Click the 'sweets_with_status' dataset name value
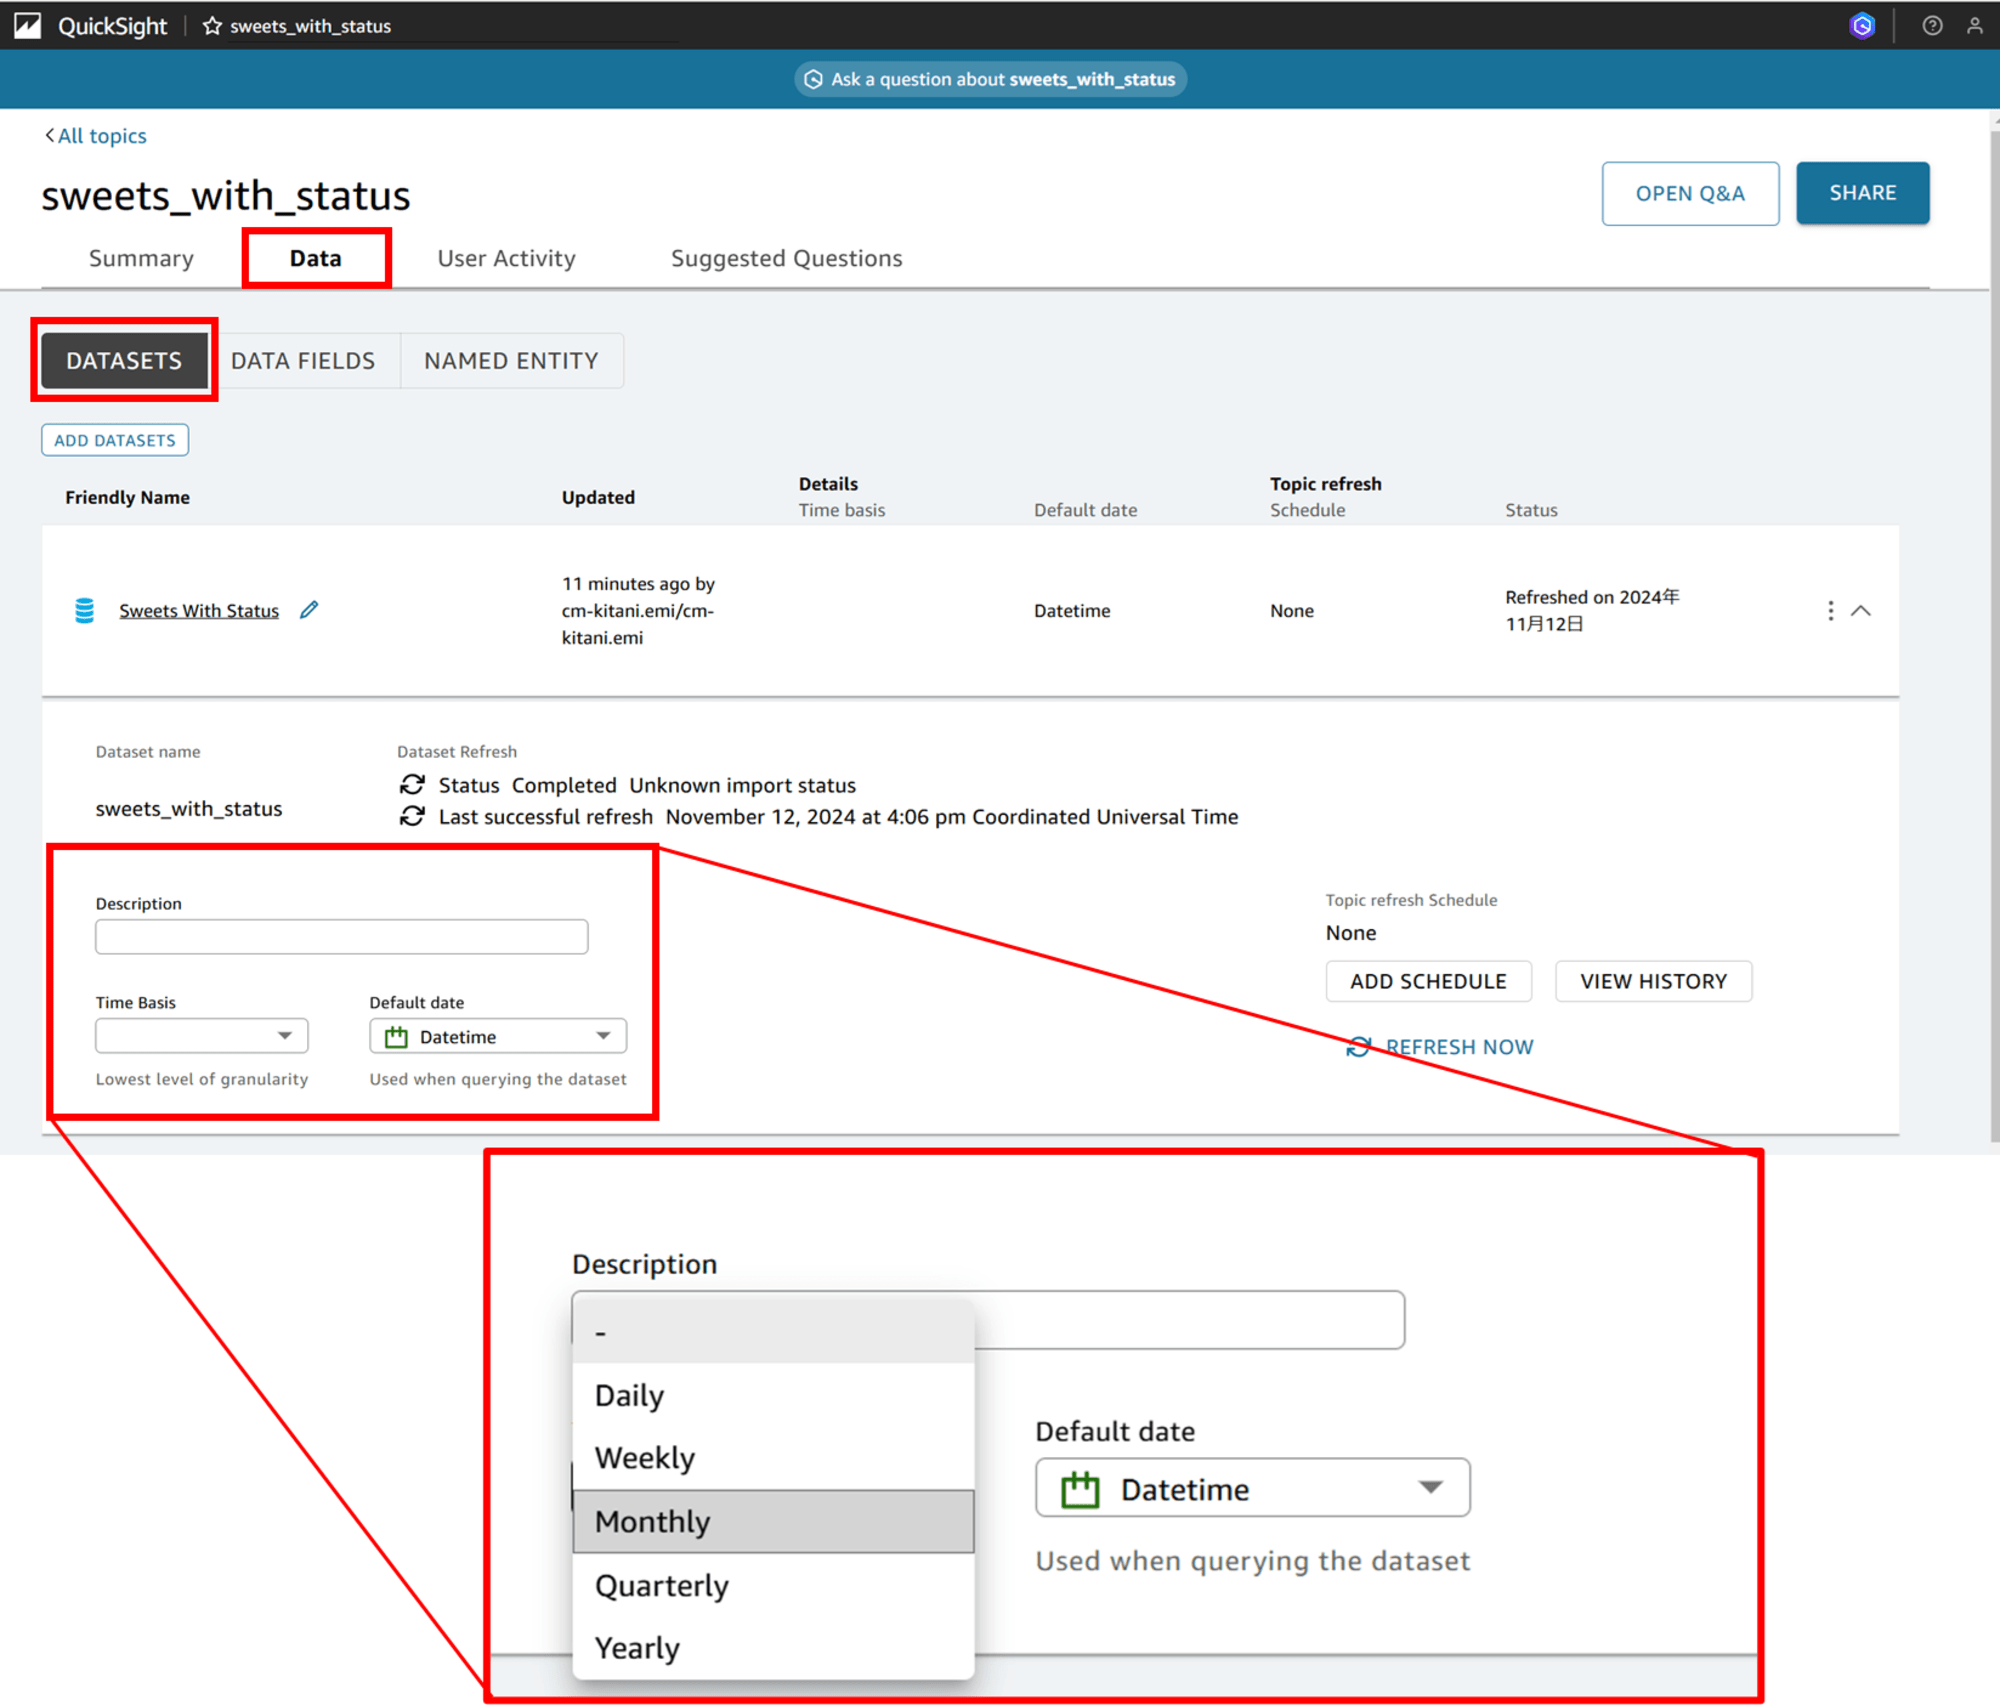Image resolution: width=2000 pixels, height=1705 pixels. (x=189, y=808)
